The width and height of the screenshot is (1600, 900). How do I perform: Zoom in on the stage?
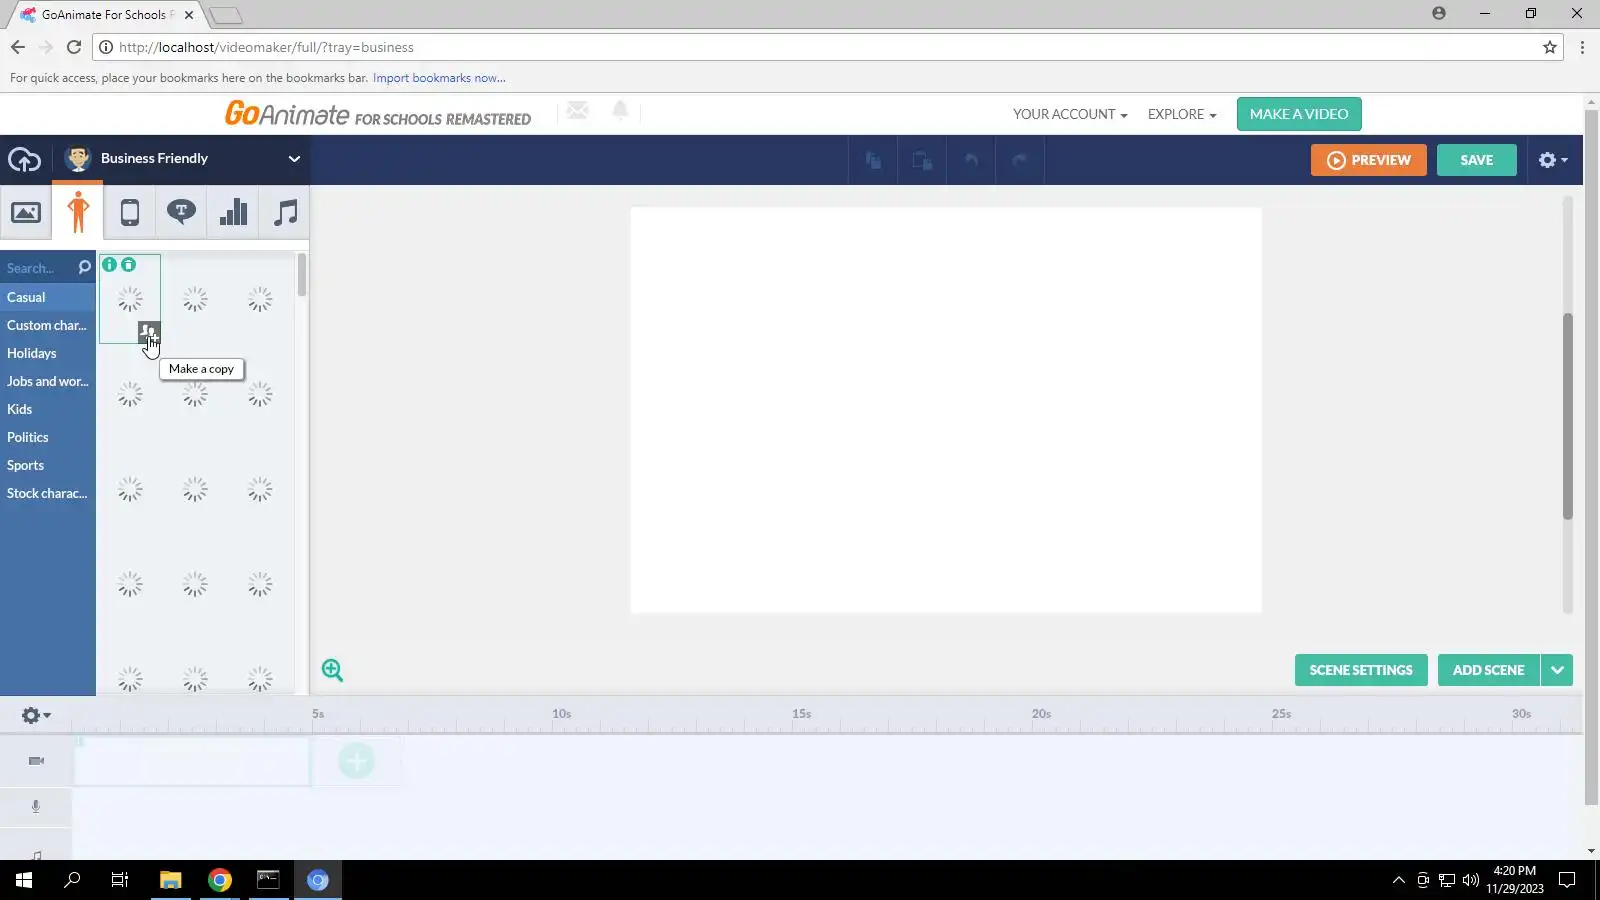pos(332,670)
